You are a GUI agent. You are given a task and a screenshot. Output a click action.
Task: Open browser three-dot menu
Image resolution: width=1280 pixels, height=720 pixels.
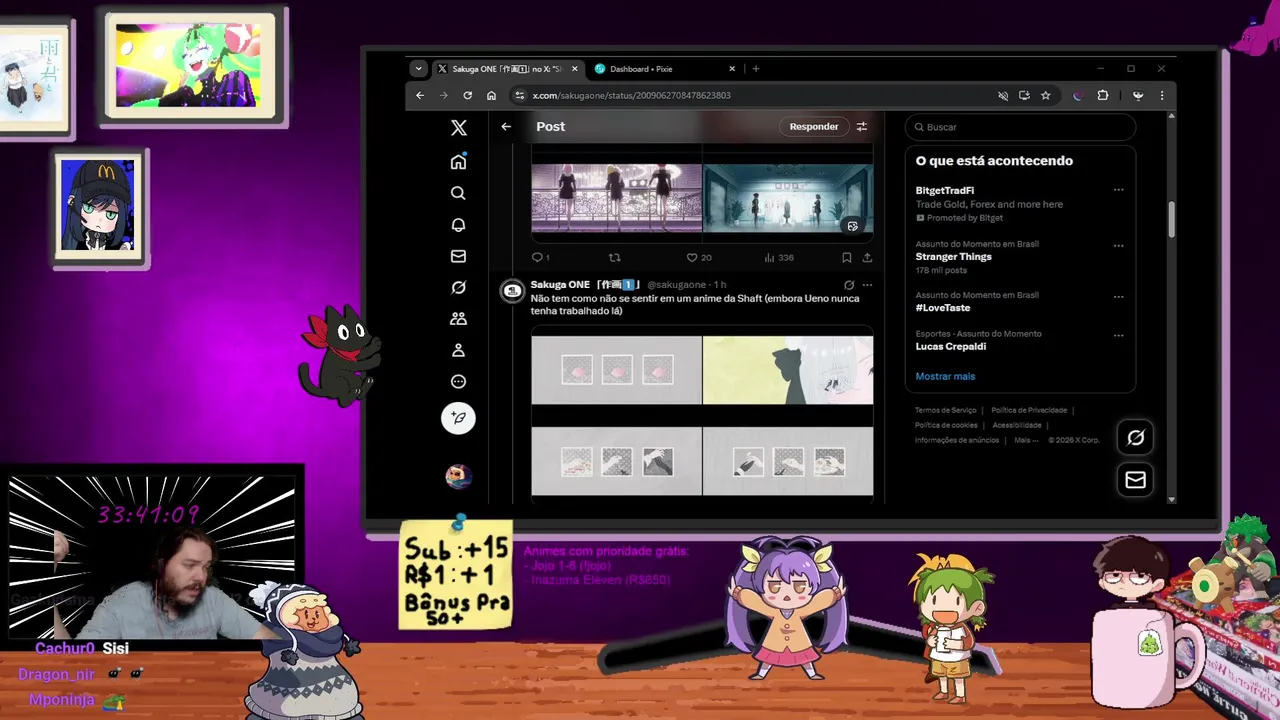(x=1161, y=95)
